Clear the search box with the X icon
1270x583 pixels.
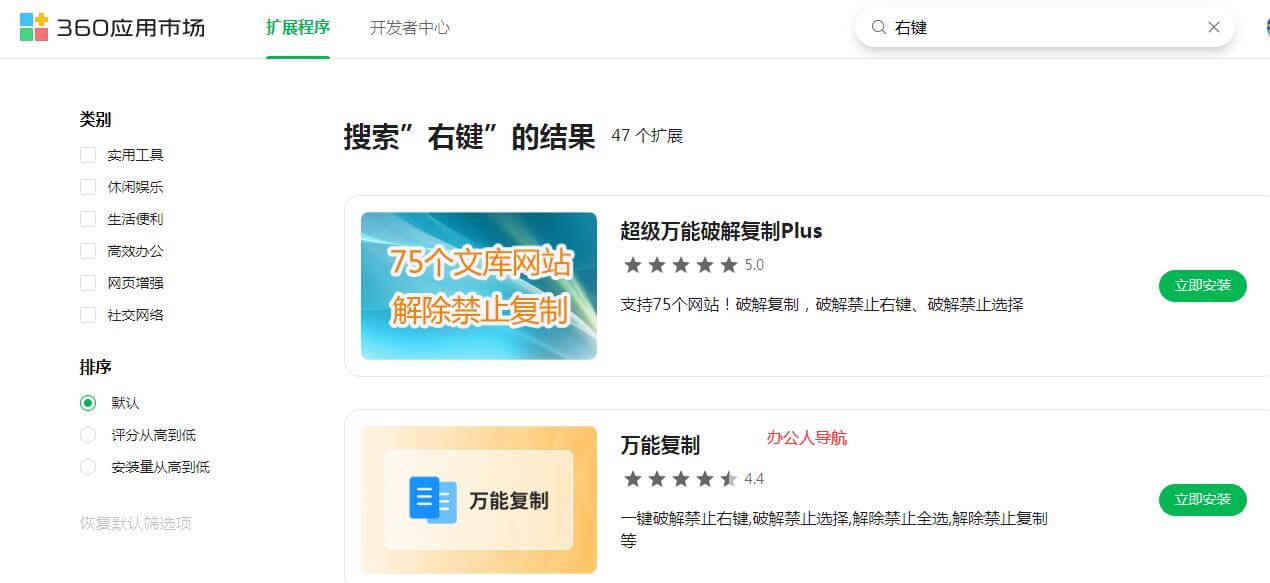click(1214, 27)
